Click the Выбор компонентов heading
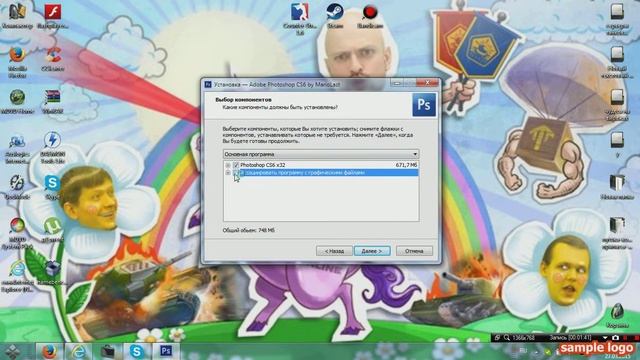640x360 pixels. click(243, 100)
